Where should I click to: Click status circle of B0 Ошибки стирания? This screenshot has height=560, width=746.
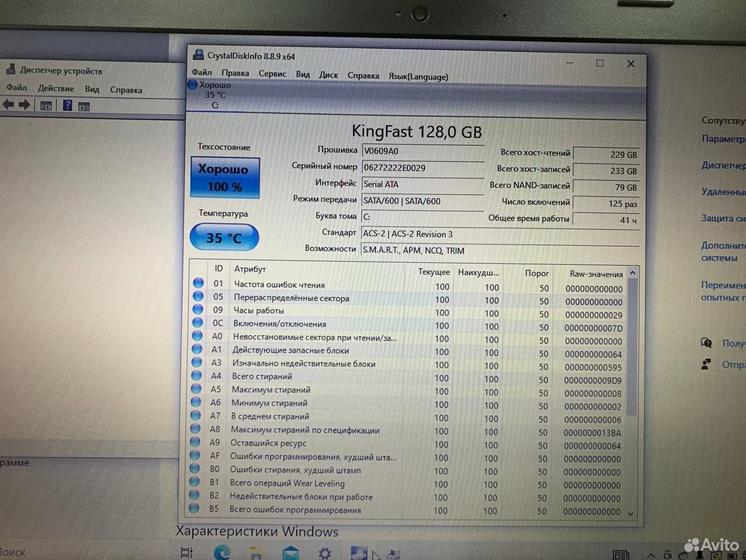[194, 469]
